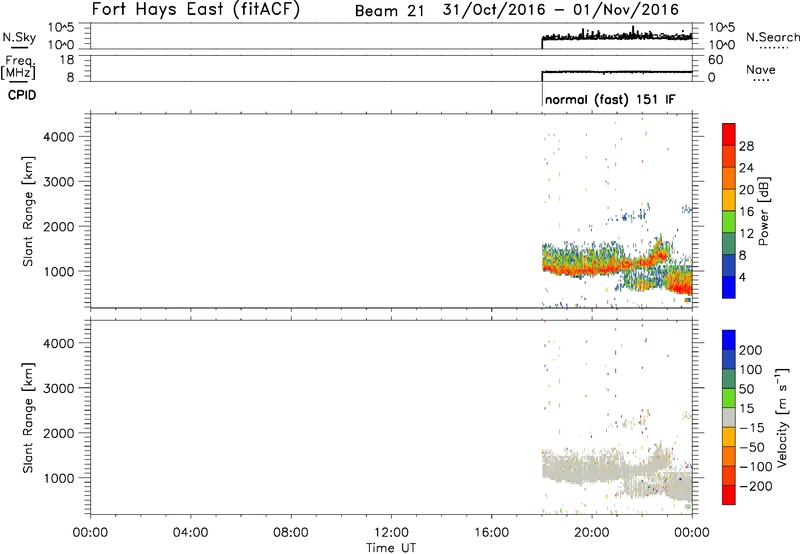This screenshot has width=800, height=554.
Task: Click the 'Power [dB]' color bar label
Action: tap(763, 211)
